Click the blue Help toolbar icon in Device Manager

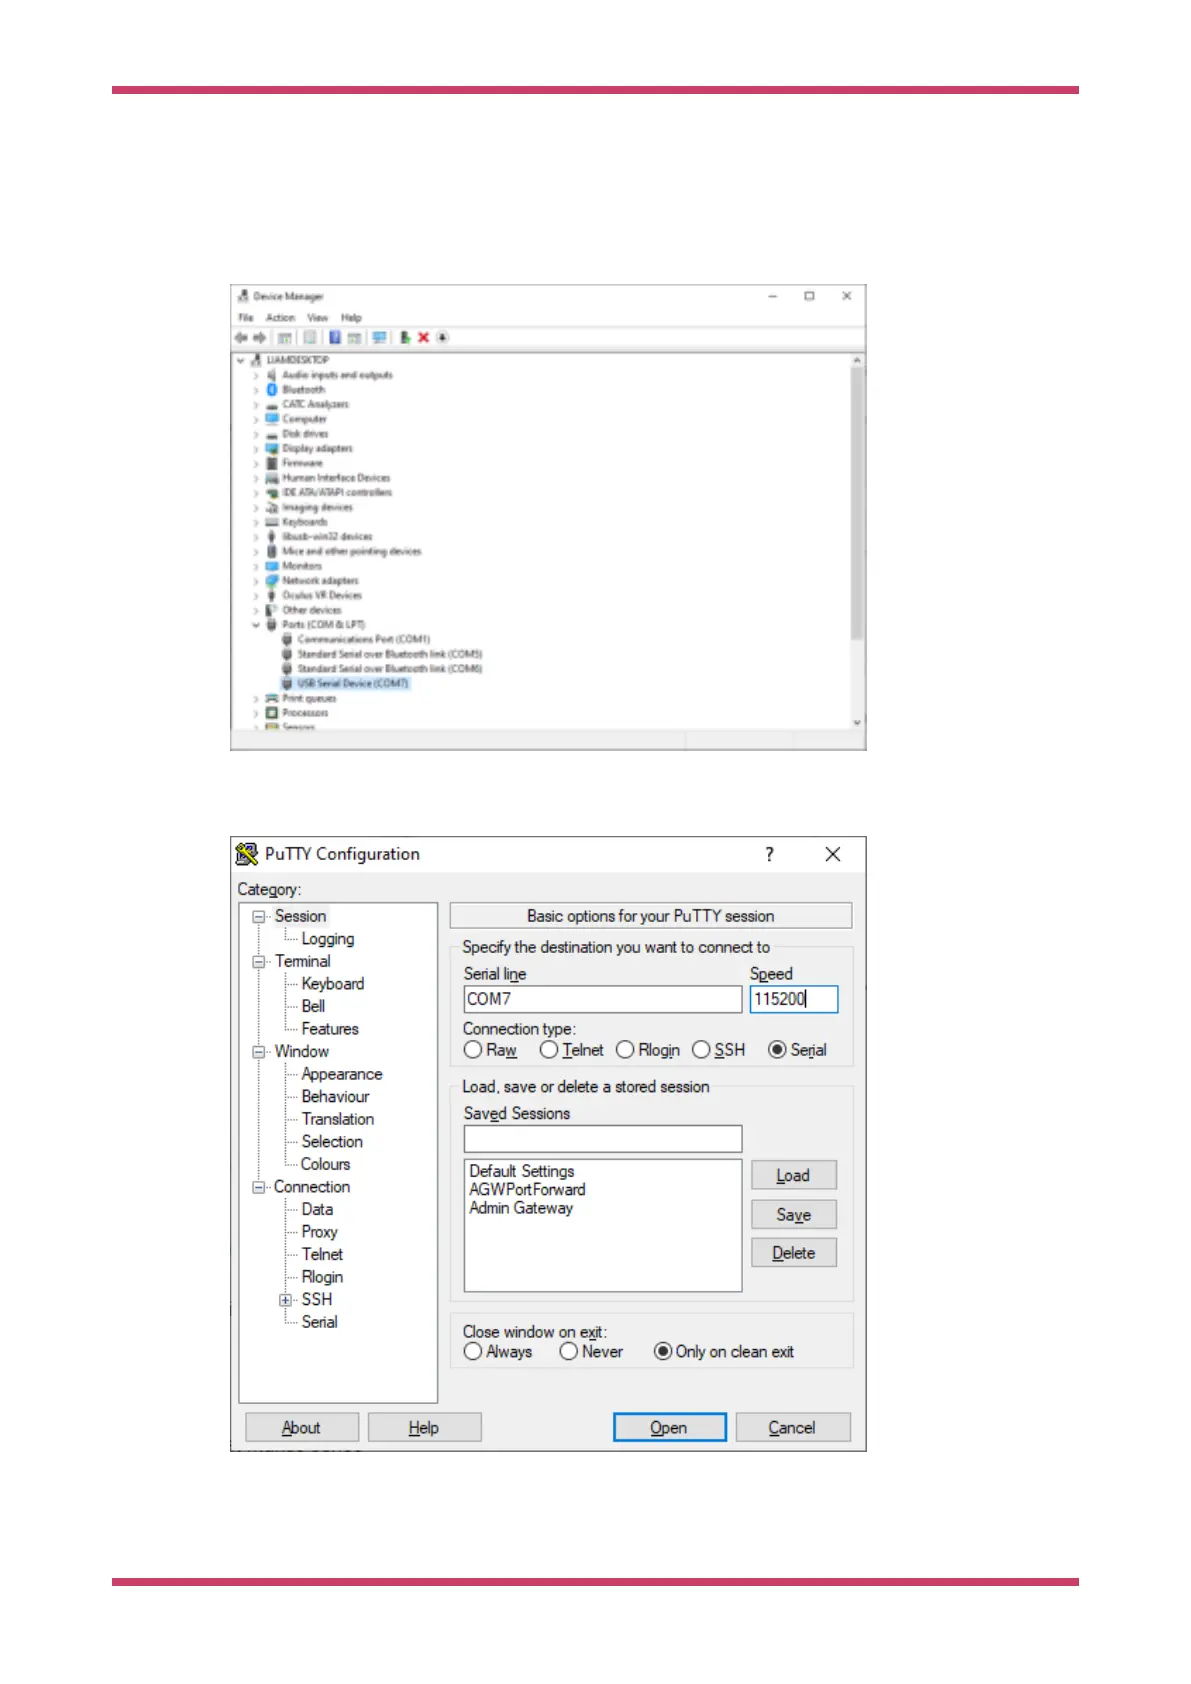click(335, 337)
